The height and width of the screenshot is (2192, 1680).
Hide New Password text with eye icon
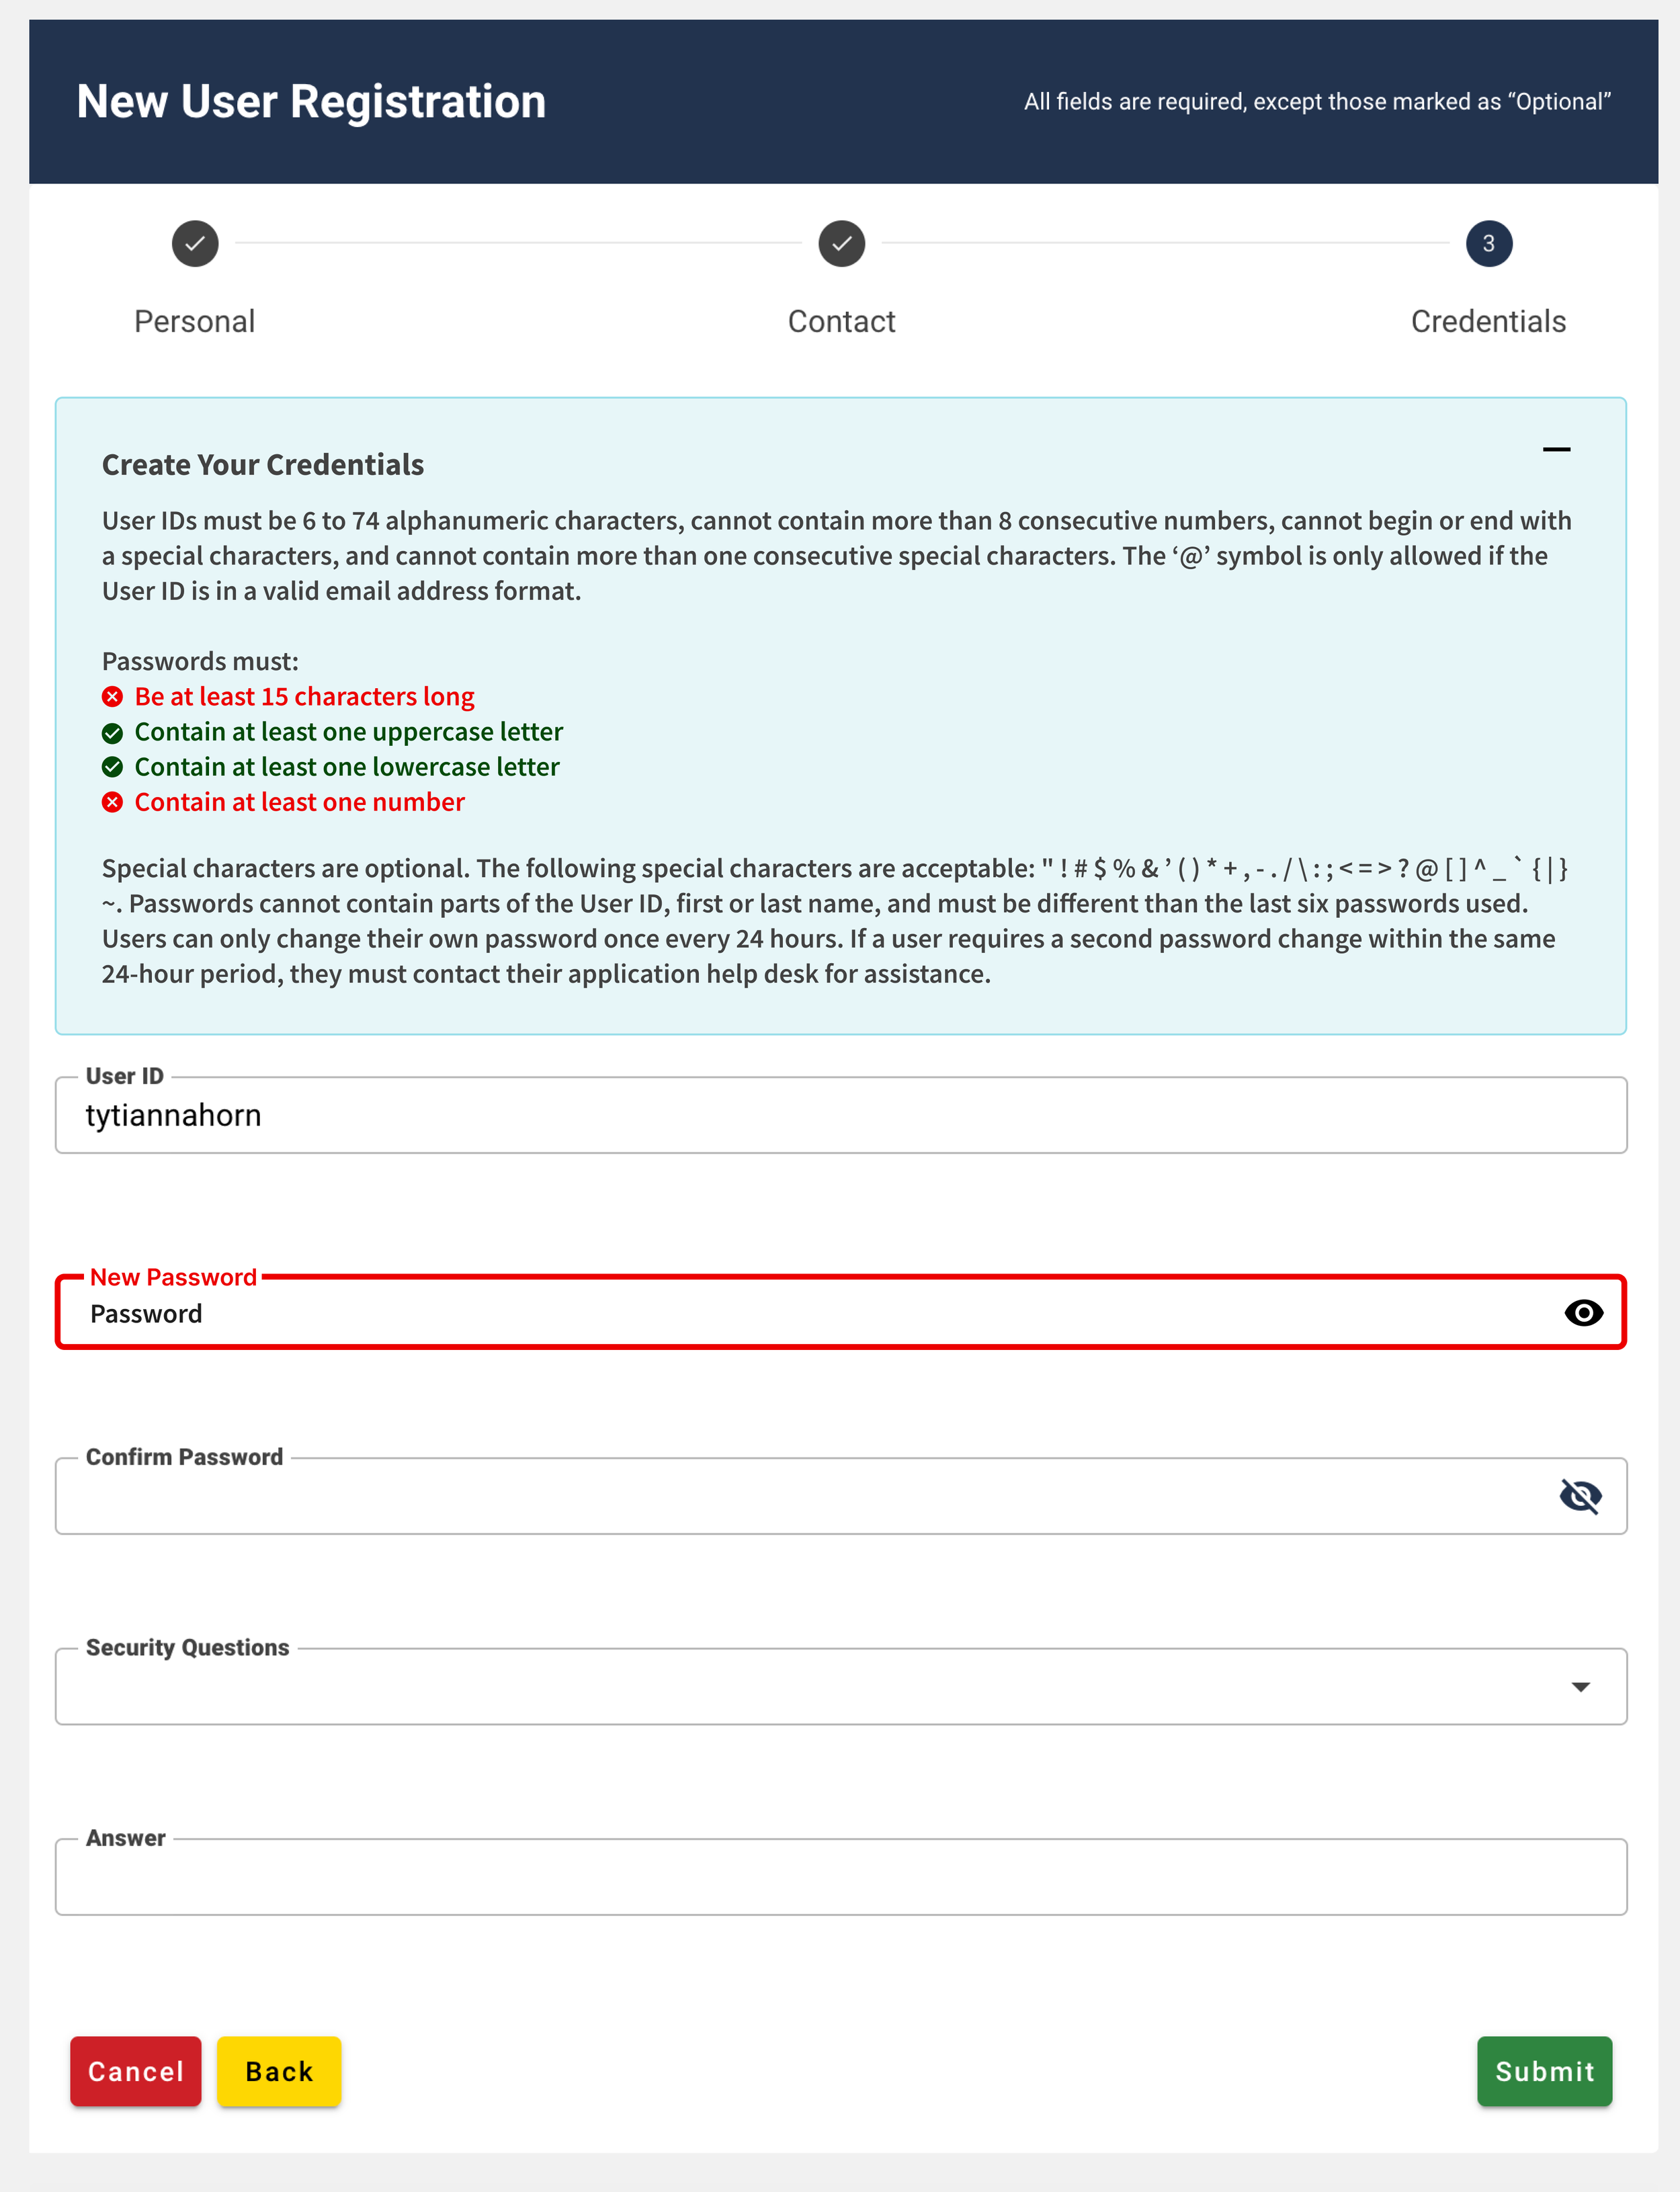pyautogui.click(x=1583, y=1313)
